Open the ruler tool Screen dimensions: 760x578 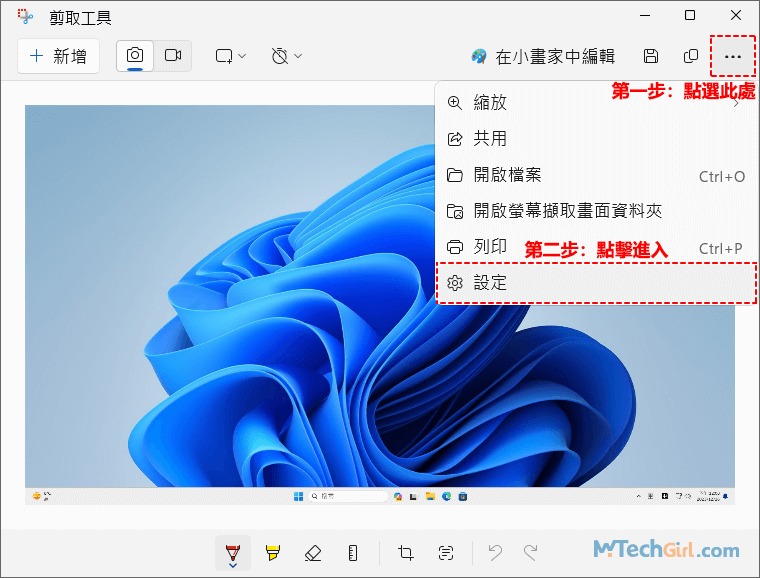(x=352, y=553)
